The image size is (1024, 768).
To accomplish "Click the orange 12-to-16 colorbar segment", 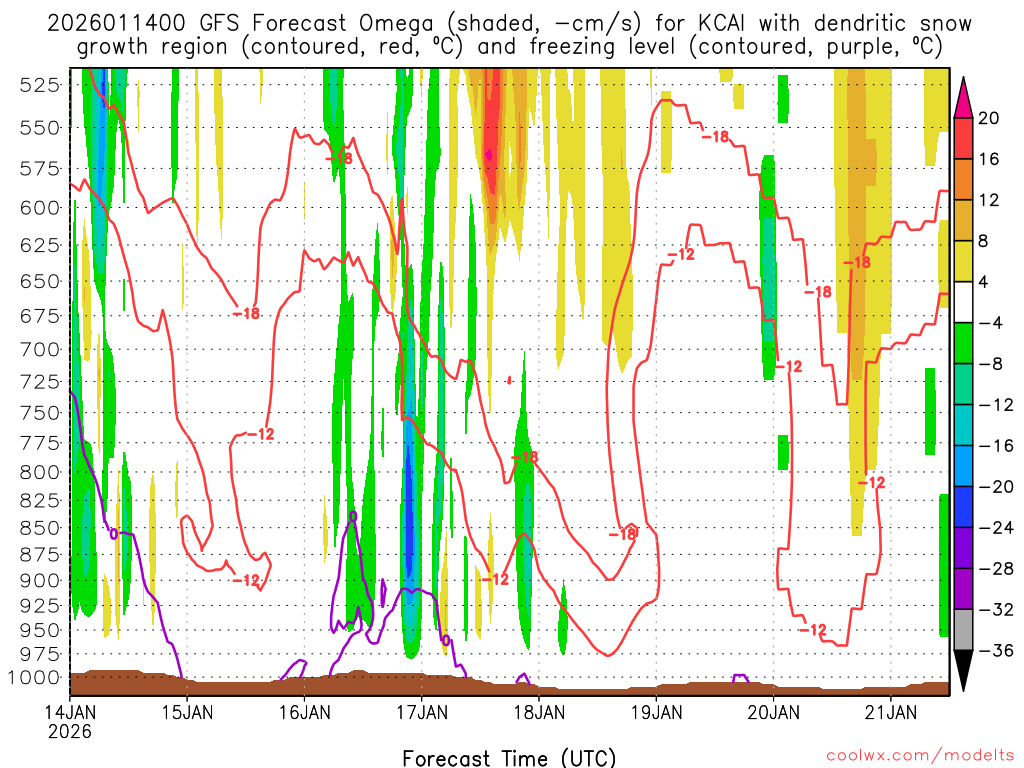I will 963,179.
